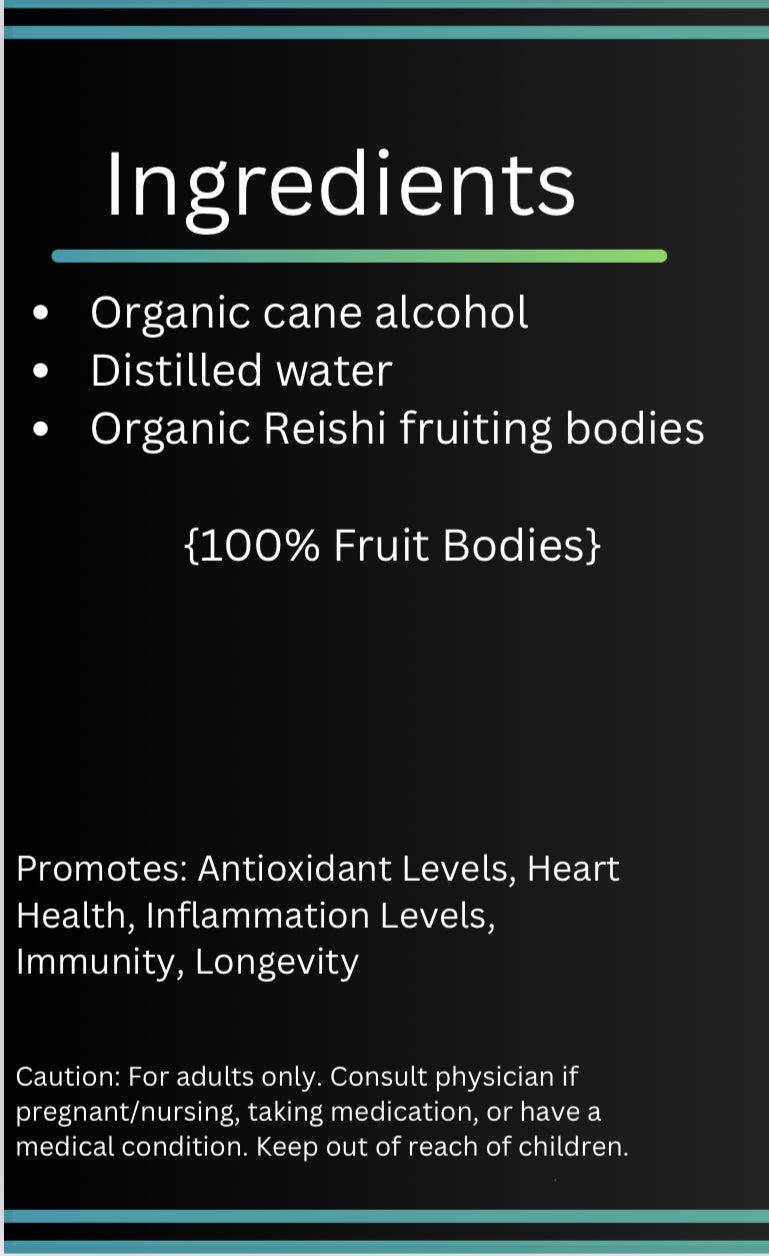Select the Organic cane alcohol text

click(309, 314)
